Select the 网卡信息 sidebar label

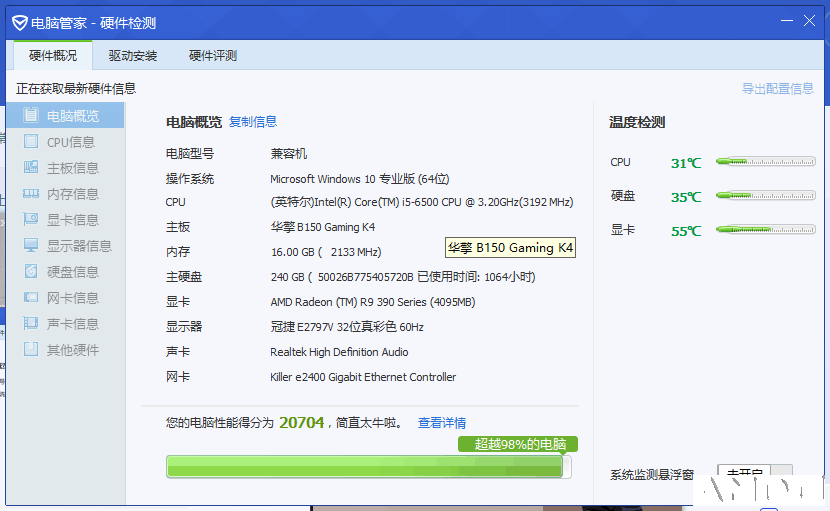click(73, 298)
